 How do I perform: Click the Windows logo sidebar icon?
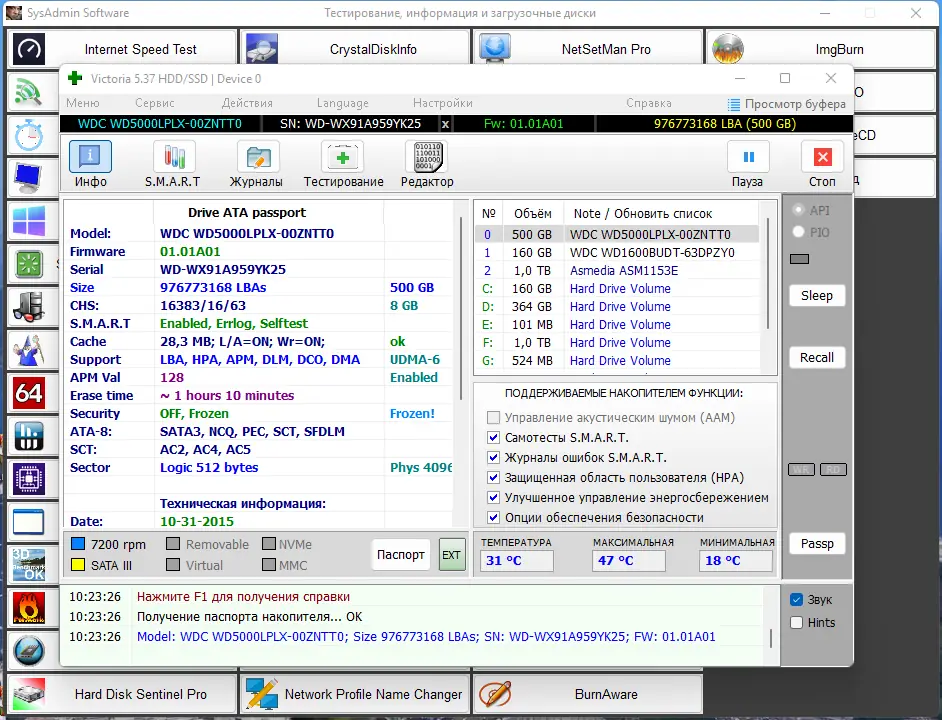pos(28,221)
